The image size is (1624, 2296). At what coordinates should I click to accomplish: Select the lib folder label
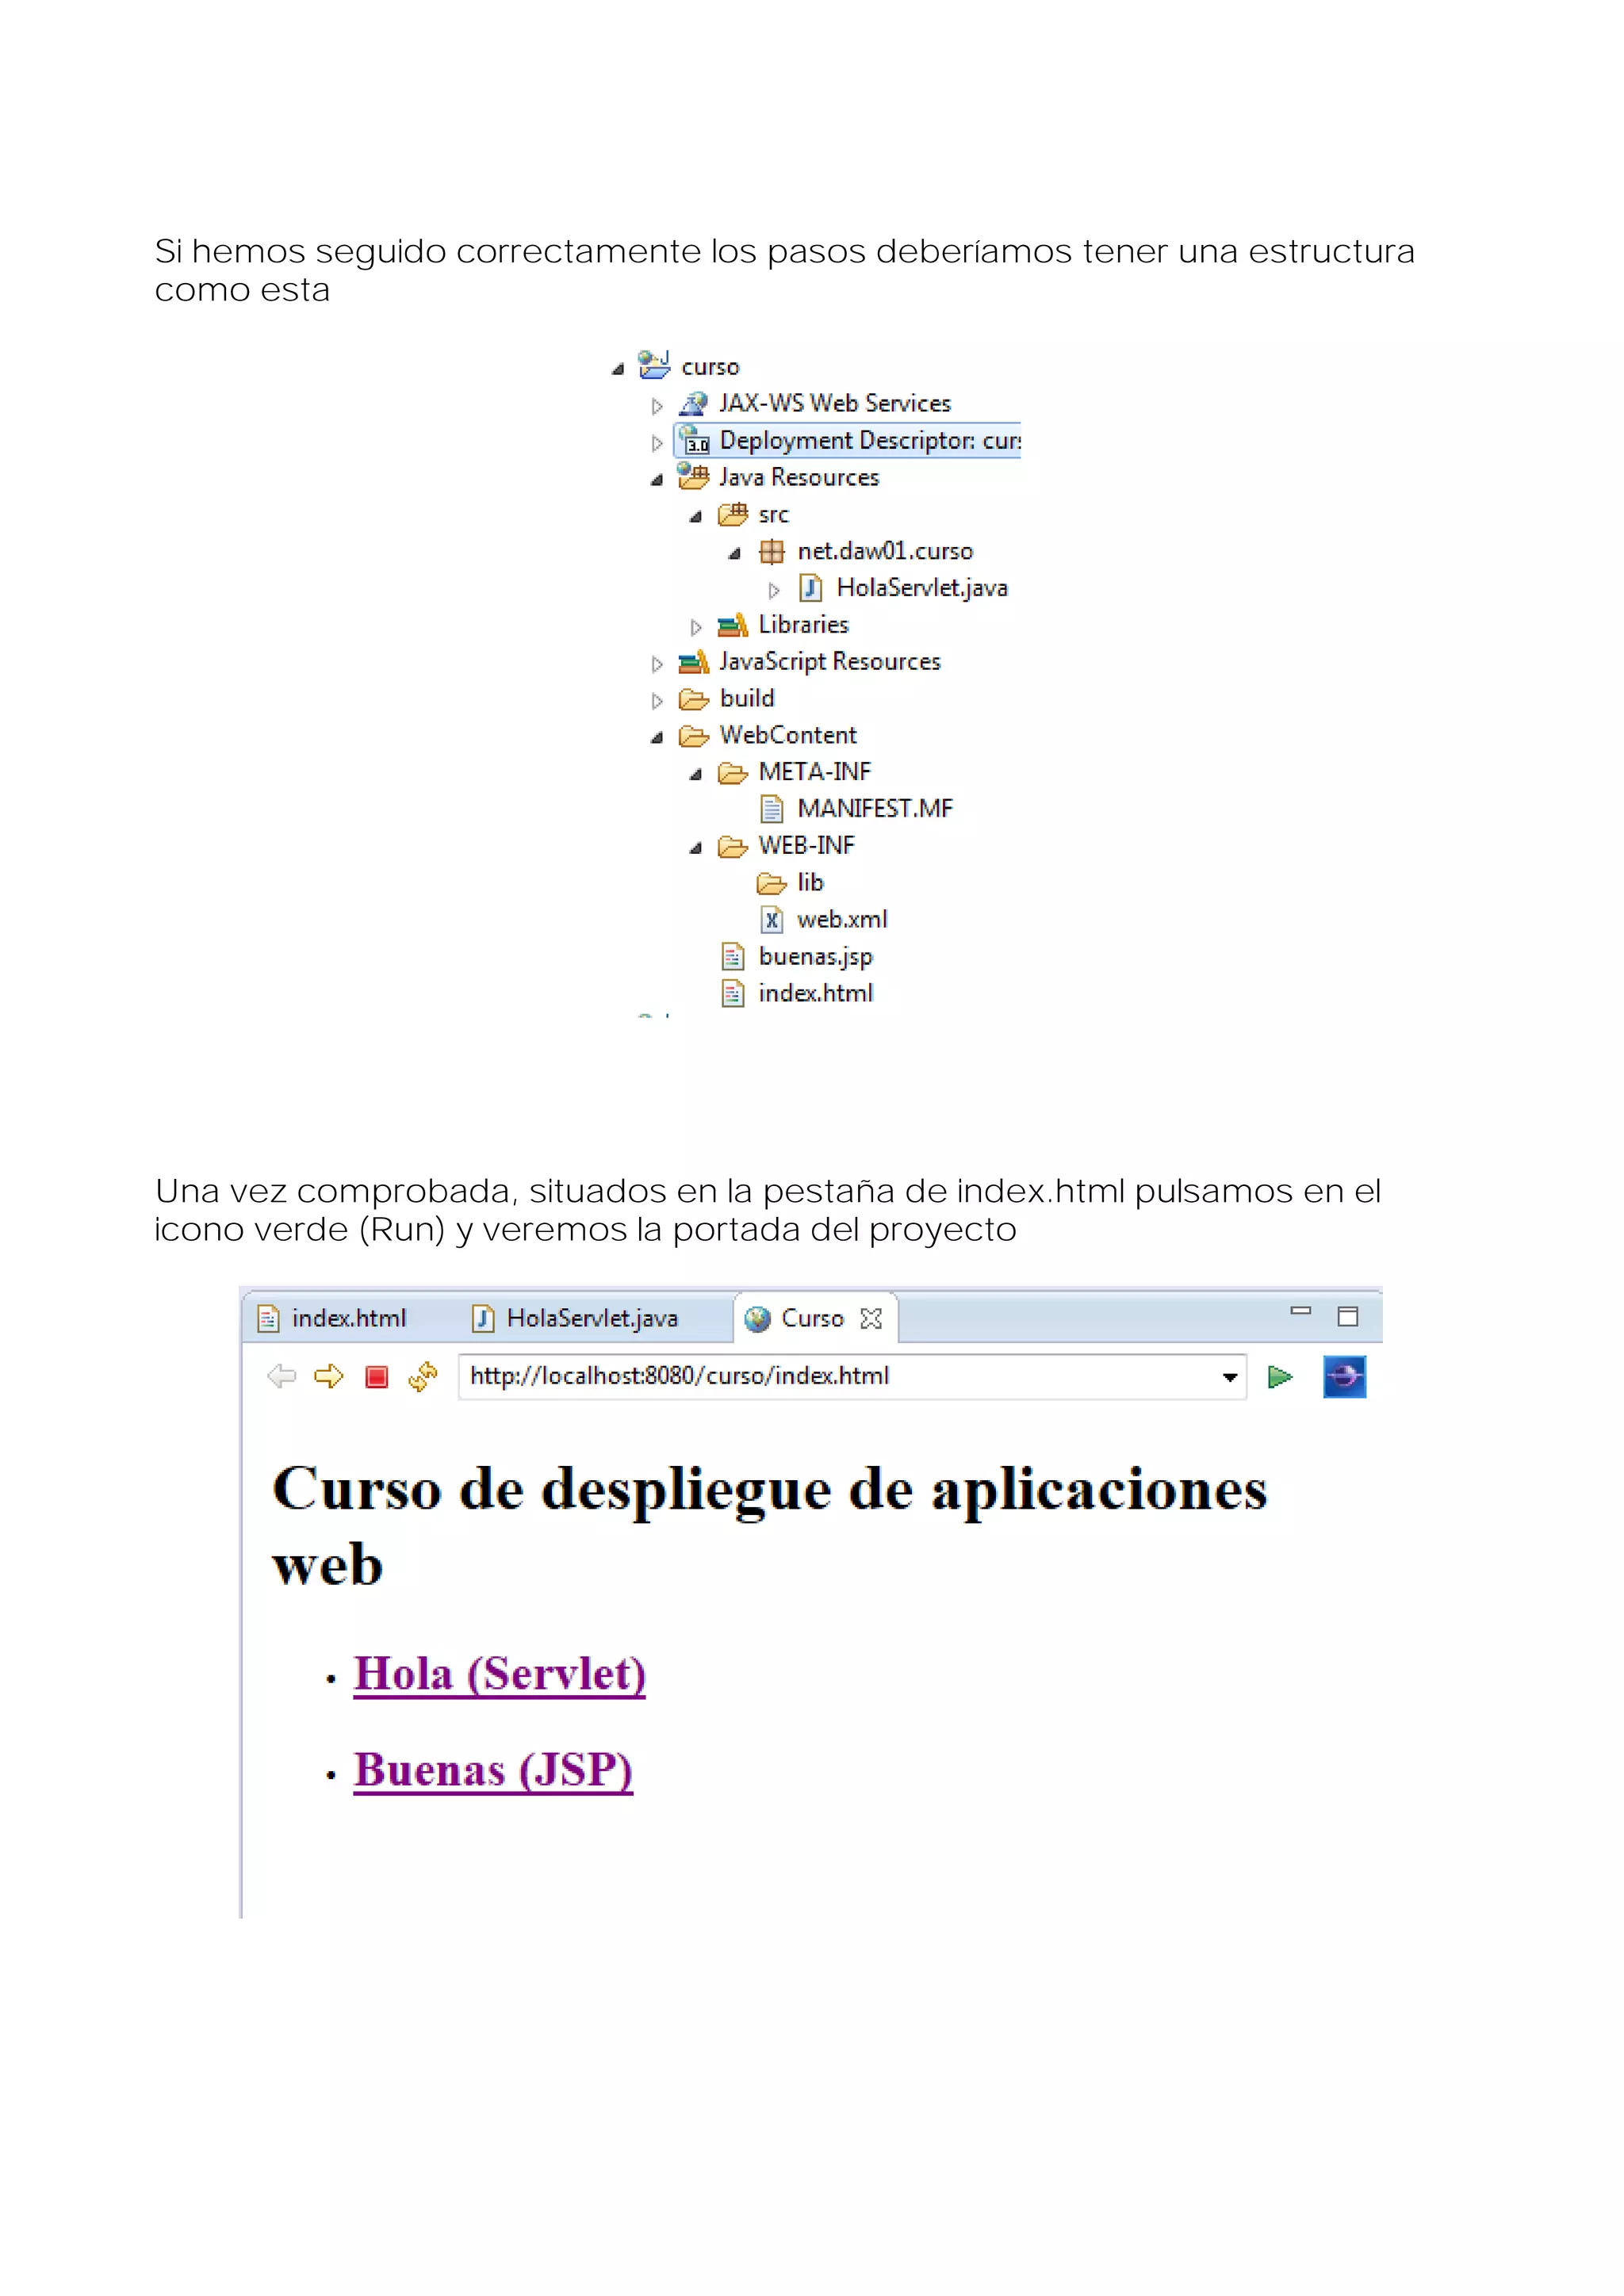tap(810, 882)
